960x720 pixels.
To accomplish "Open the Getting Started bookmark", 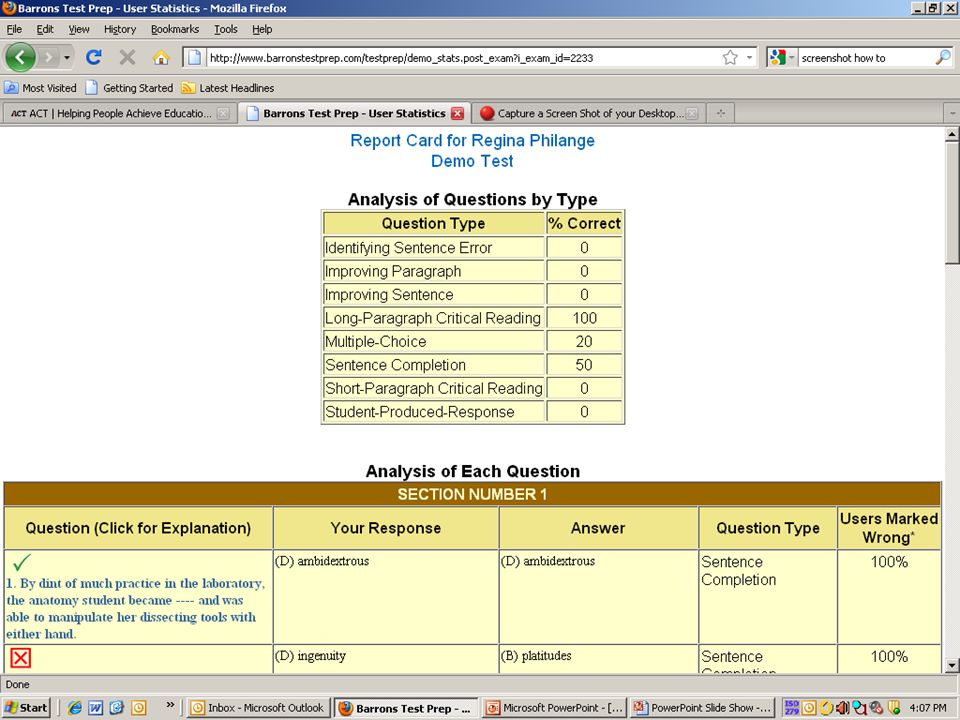I will pyautogui.click(x=129, y=88).
